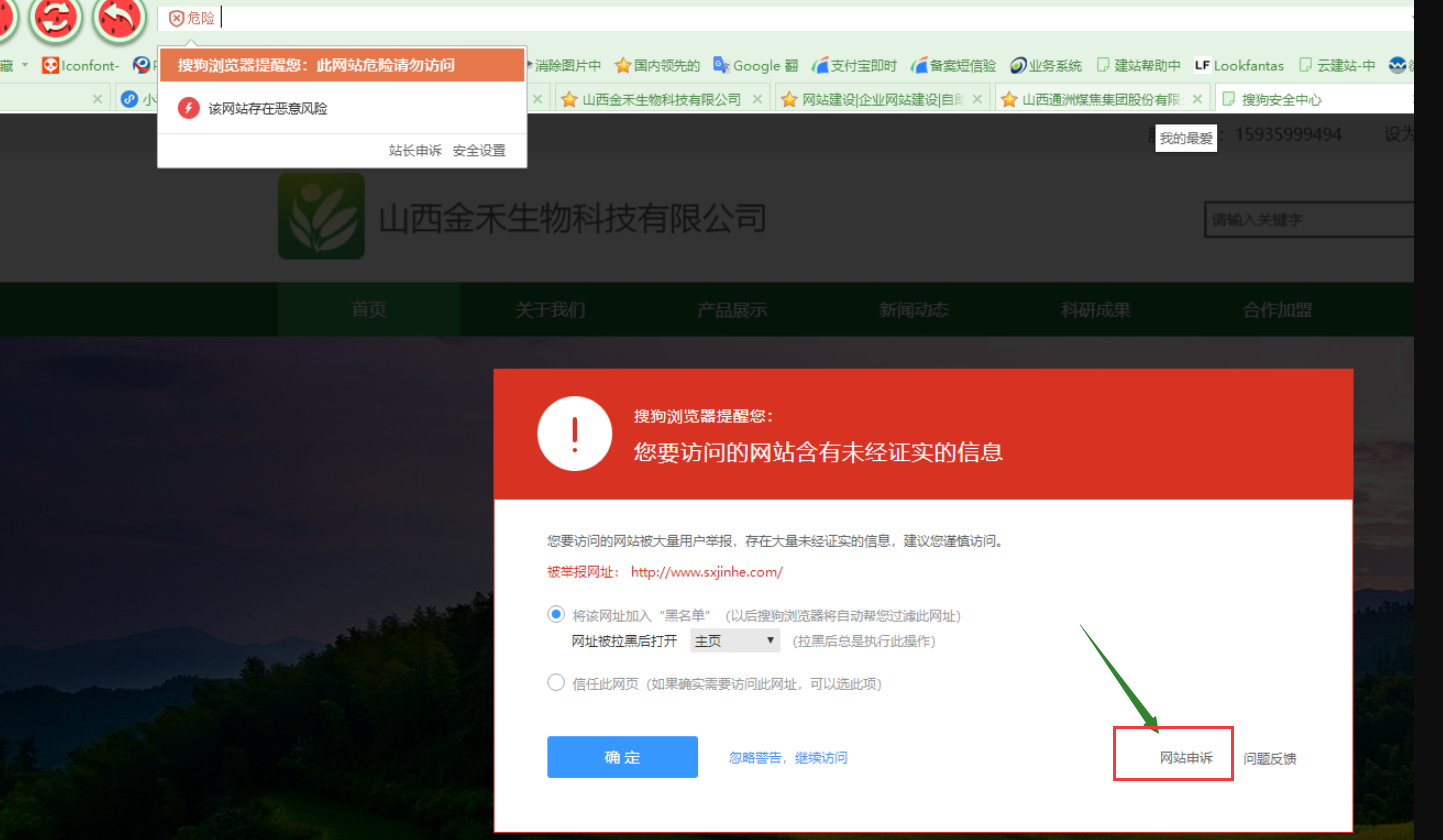The image size is (1443, 840).
Task: Click the 该网站存在恶意风险 message
Action: (x=268, y=108)
